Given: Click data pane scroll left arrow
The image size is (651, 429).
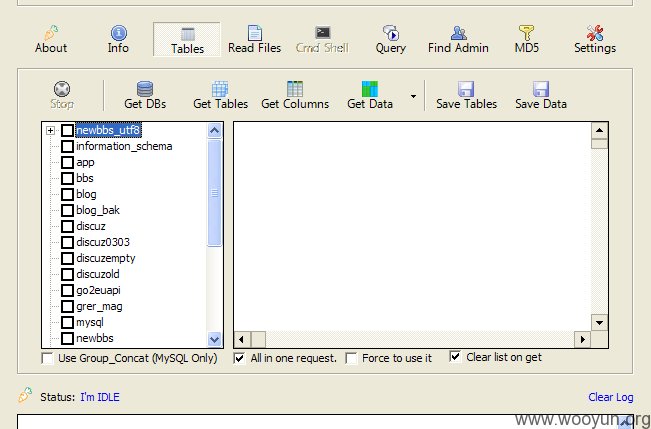Looking at the screenshot, I should click(x=242, y=340).
